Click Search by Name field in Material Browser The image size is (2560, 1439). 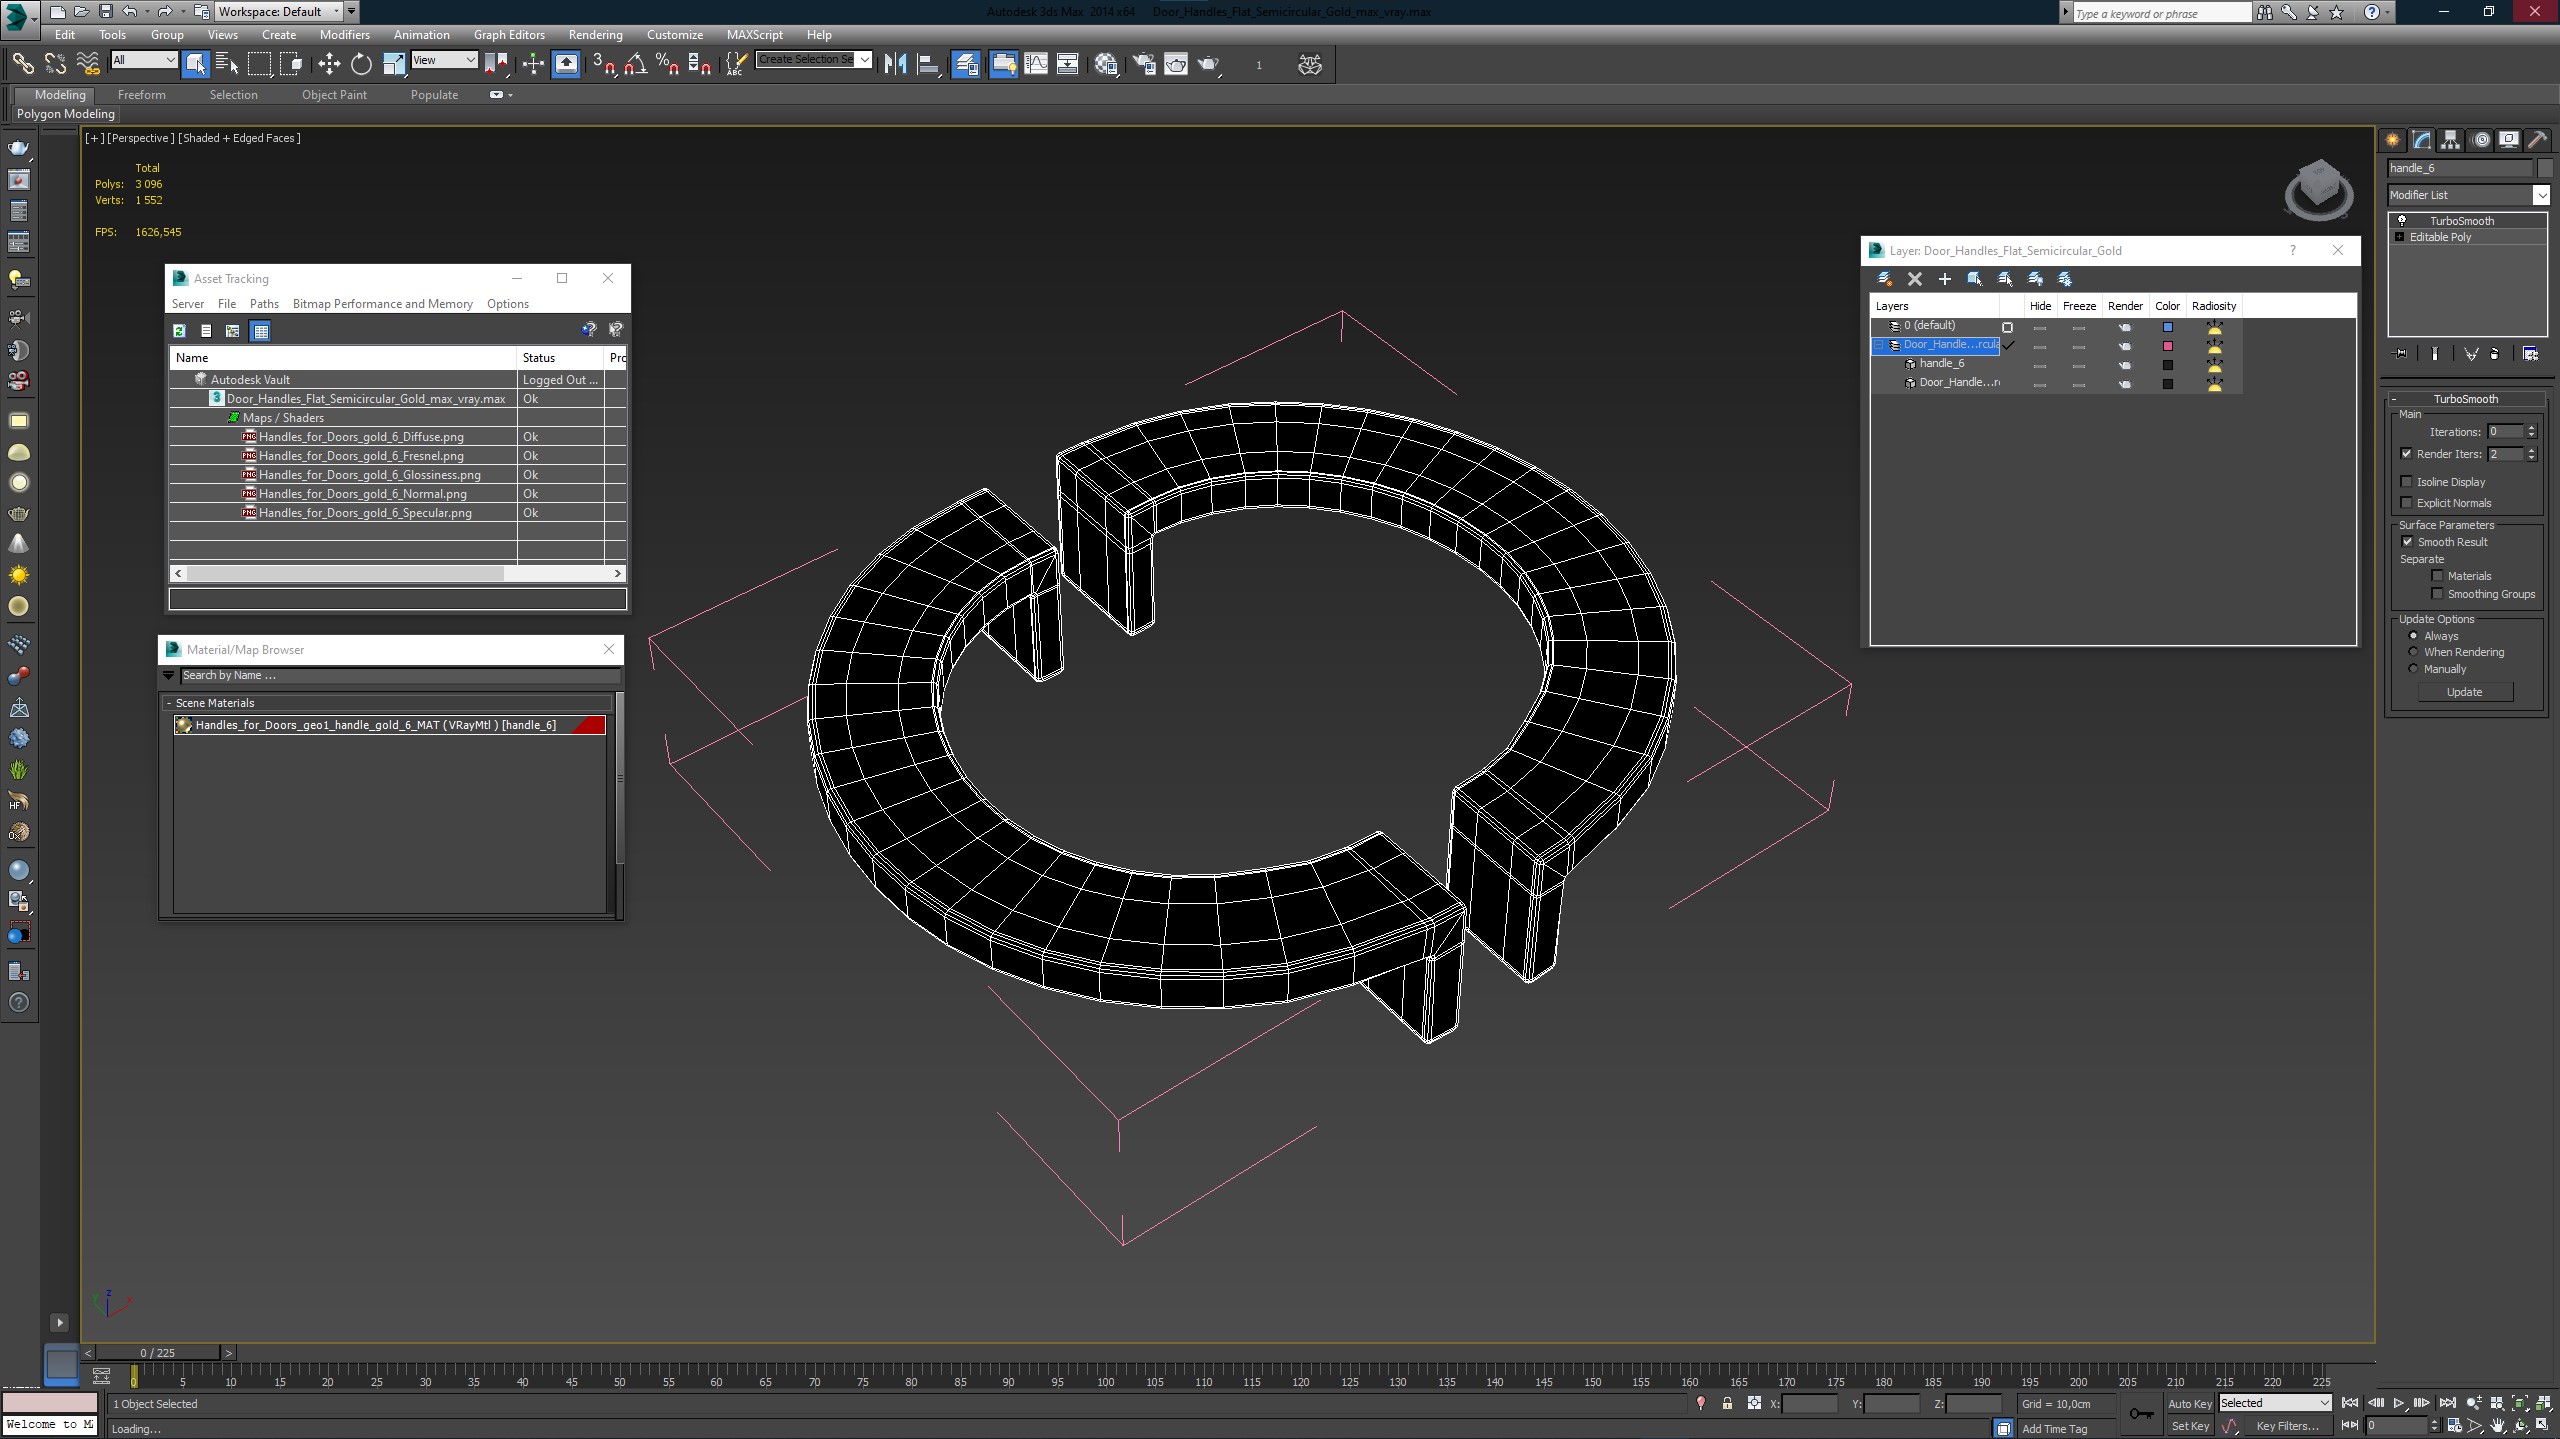(x=400, y=676)
